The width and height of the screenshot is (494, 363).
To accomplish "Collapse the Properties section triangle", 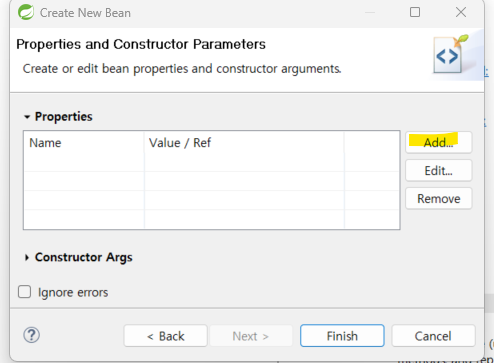I will tap(27, 117).
